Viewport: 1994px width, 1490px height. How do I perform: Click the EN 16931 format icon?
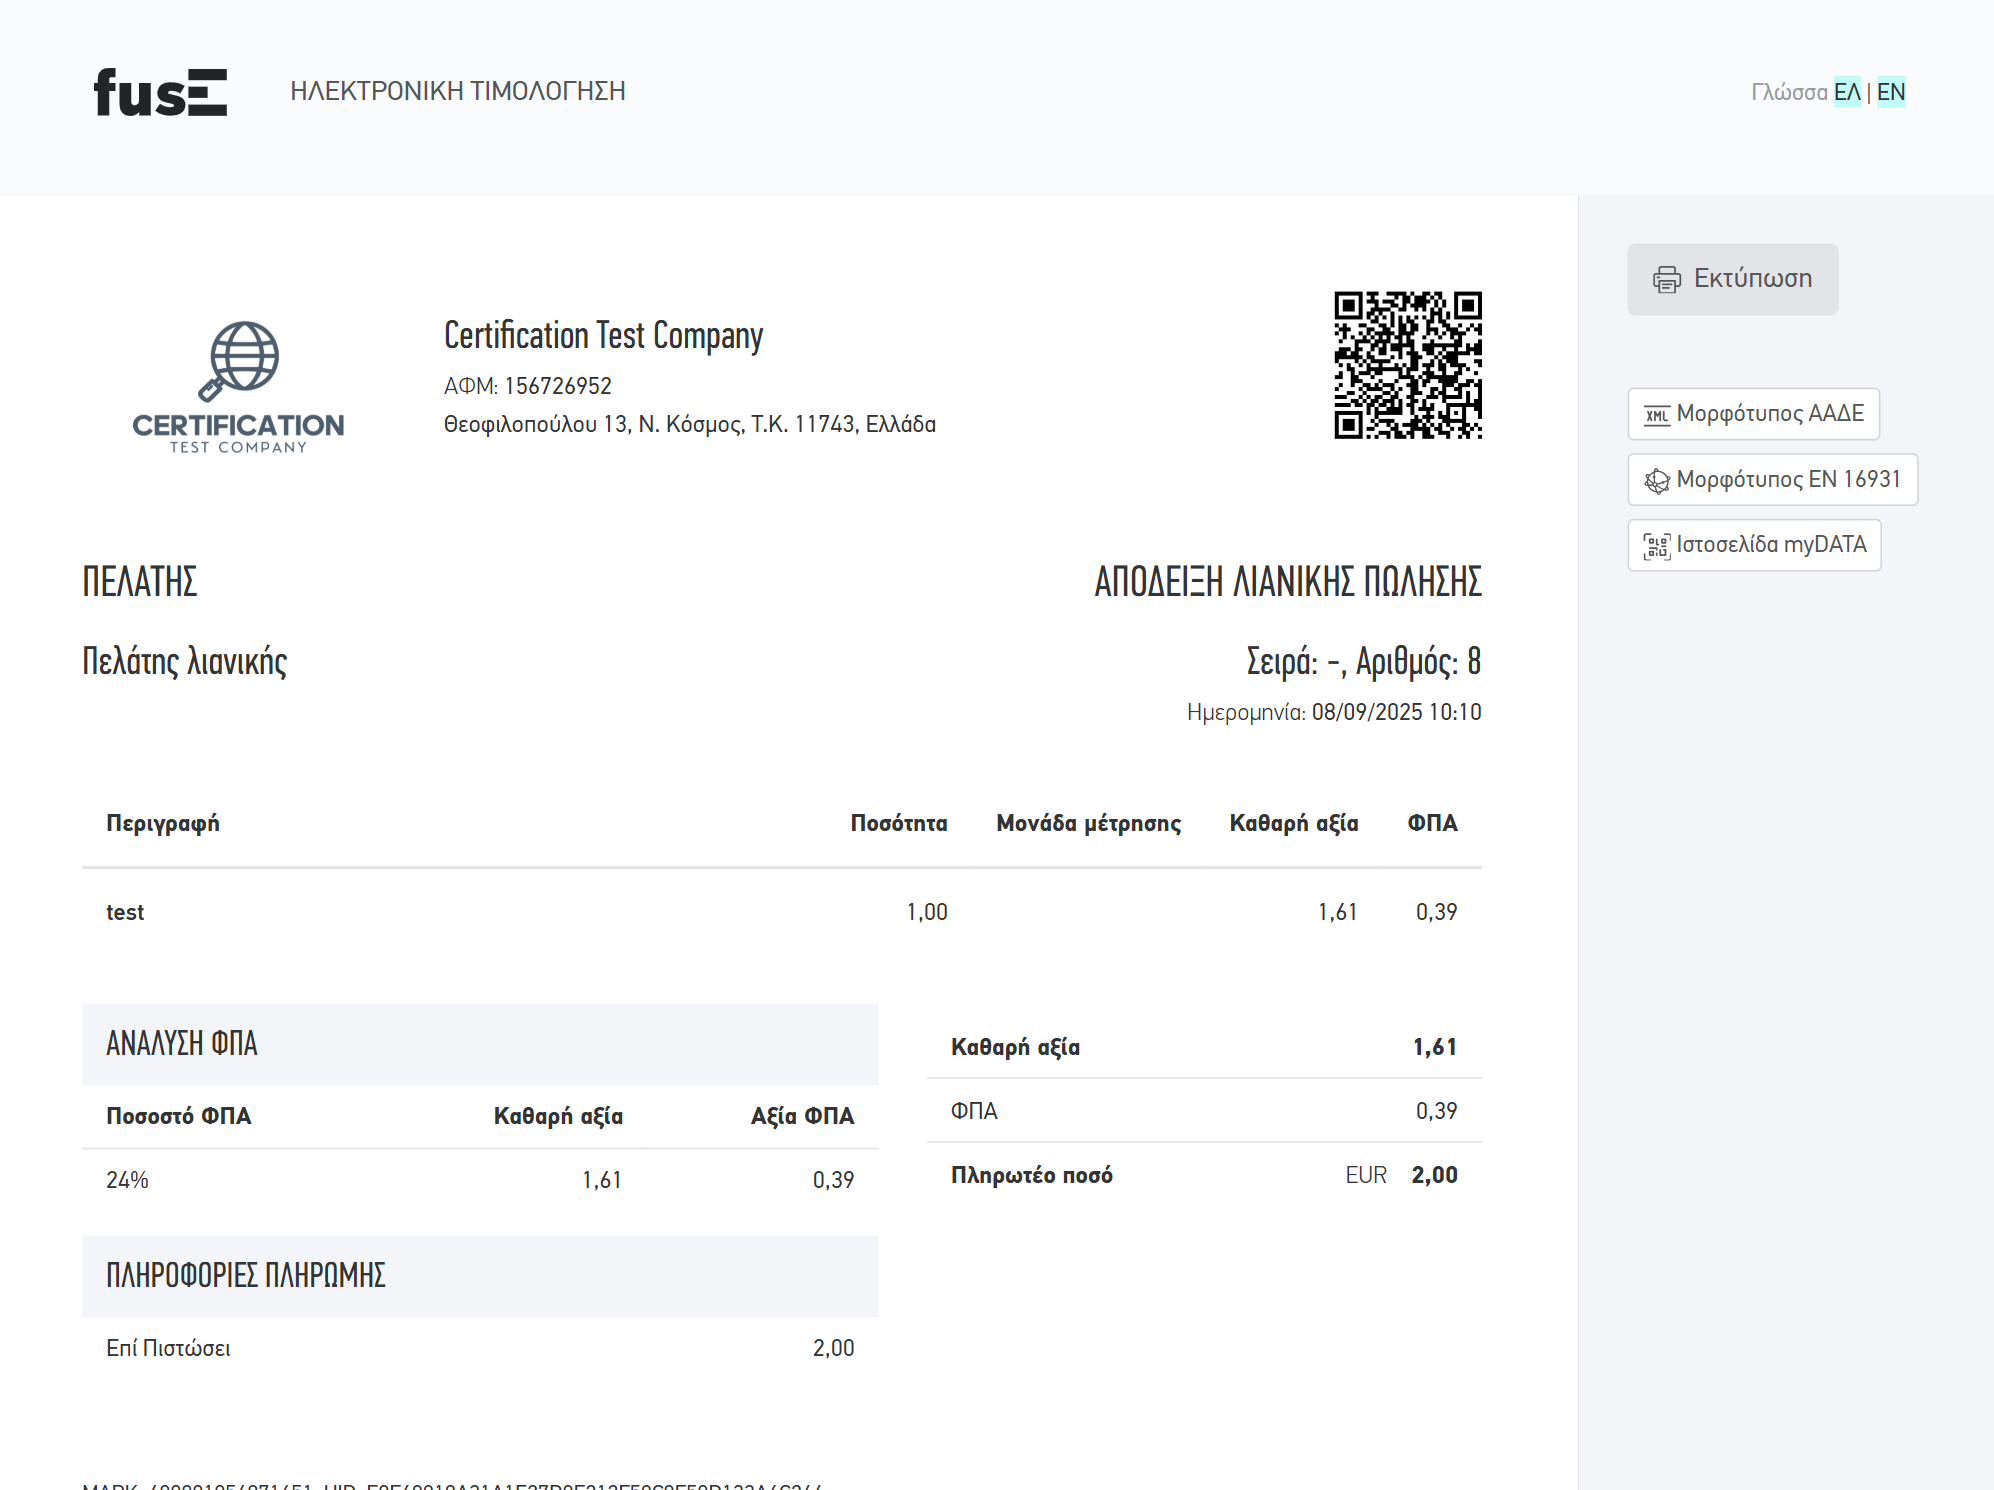pos(1656,481)
